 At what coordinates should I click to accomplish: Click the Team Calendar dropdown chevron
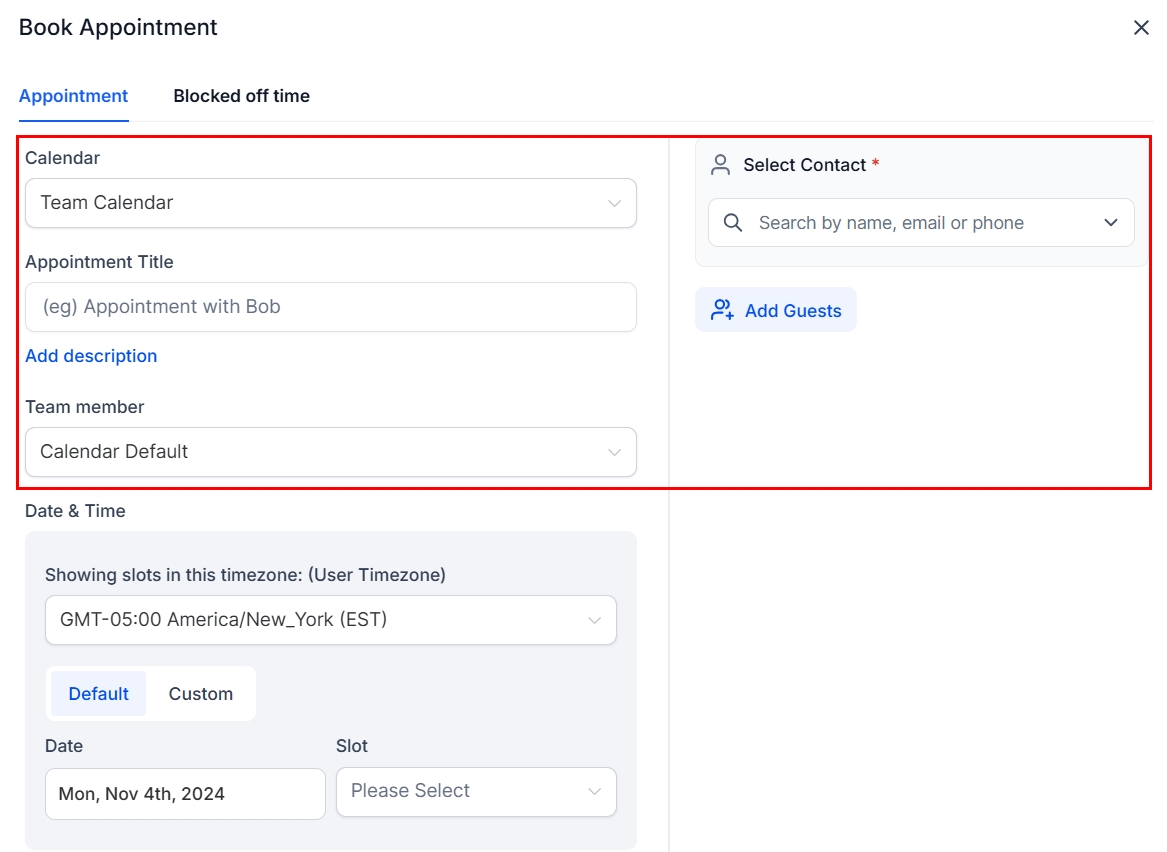click(614, 203)
